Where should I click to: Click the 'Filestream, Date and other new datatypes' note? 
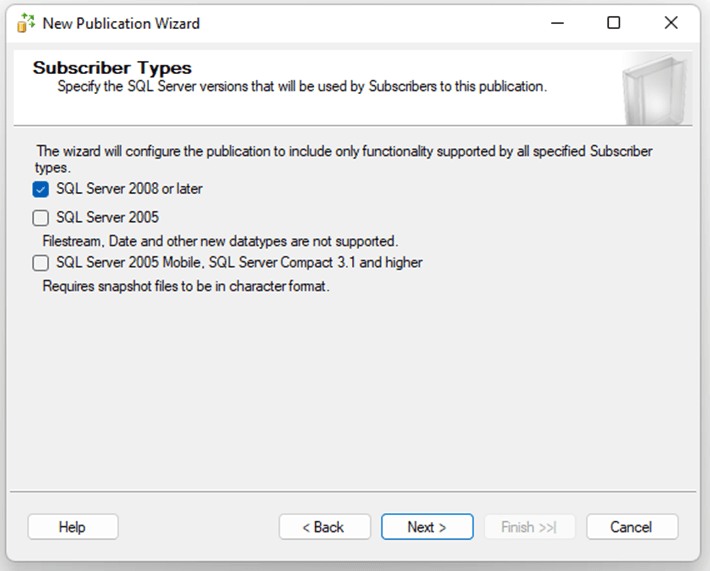coord(220,241)
